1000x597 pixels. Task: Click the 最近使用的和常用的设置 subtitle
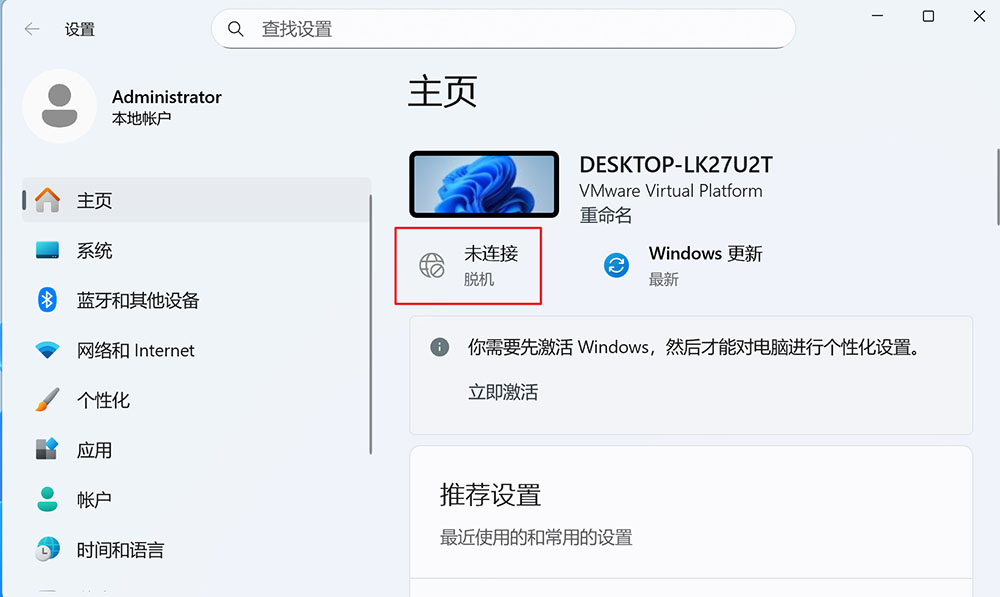coord(536,538)
